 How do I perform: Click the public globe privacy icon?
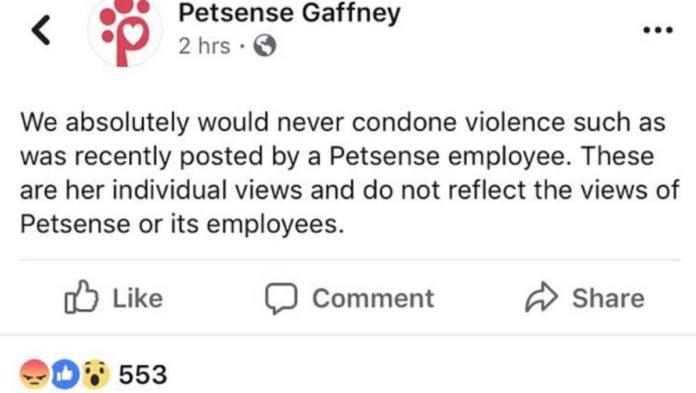coord(265,46)
